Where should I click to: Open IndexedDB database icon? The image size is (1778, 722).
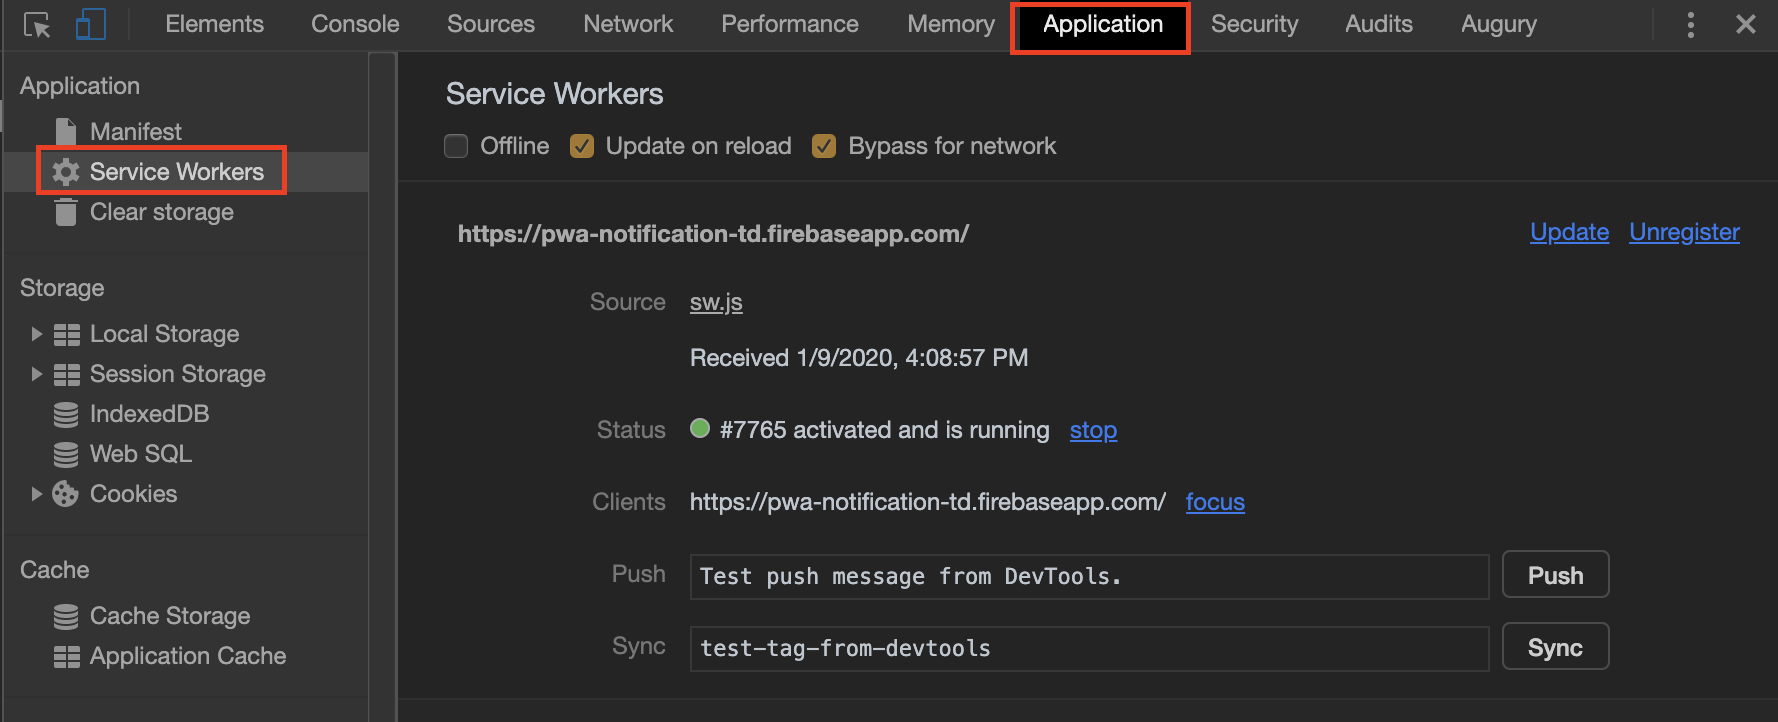click(x=66, y=414)
